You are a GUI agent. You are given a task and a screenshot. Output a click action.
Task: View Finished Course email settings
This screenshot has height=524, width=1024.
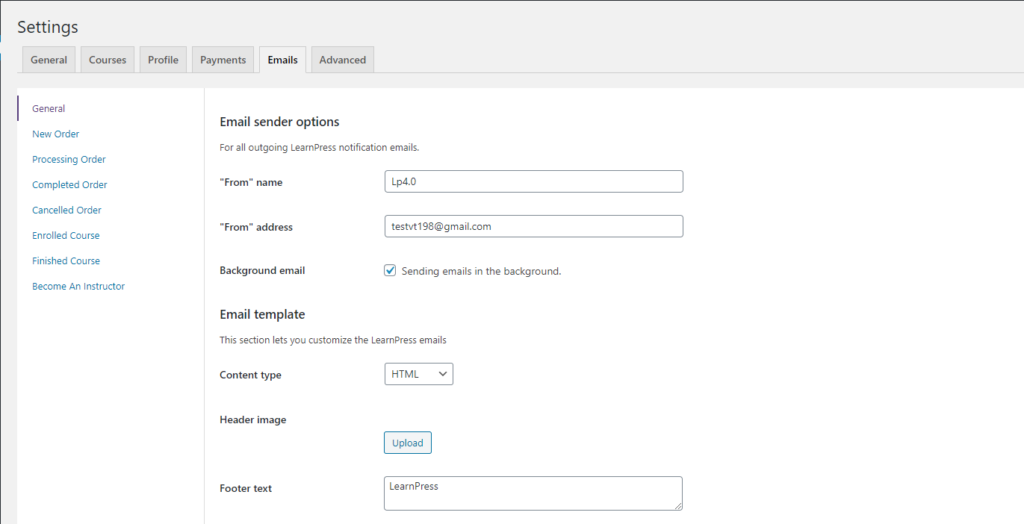pos(66,261)
